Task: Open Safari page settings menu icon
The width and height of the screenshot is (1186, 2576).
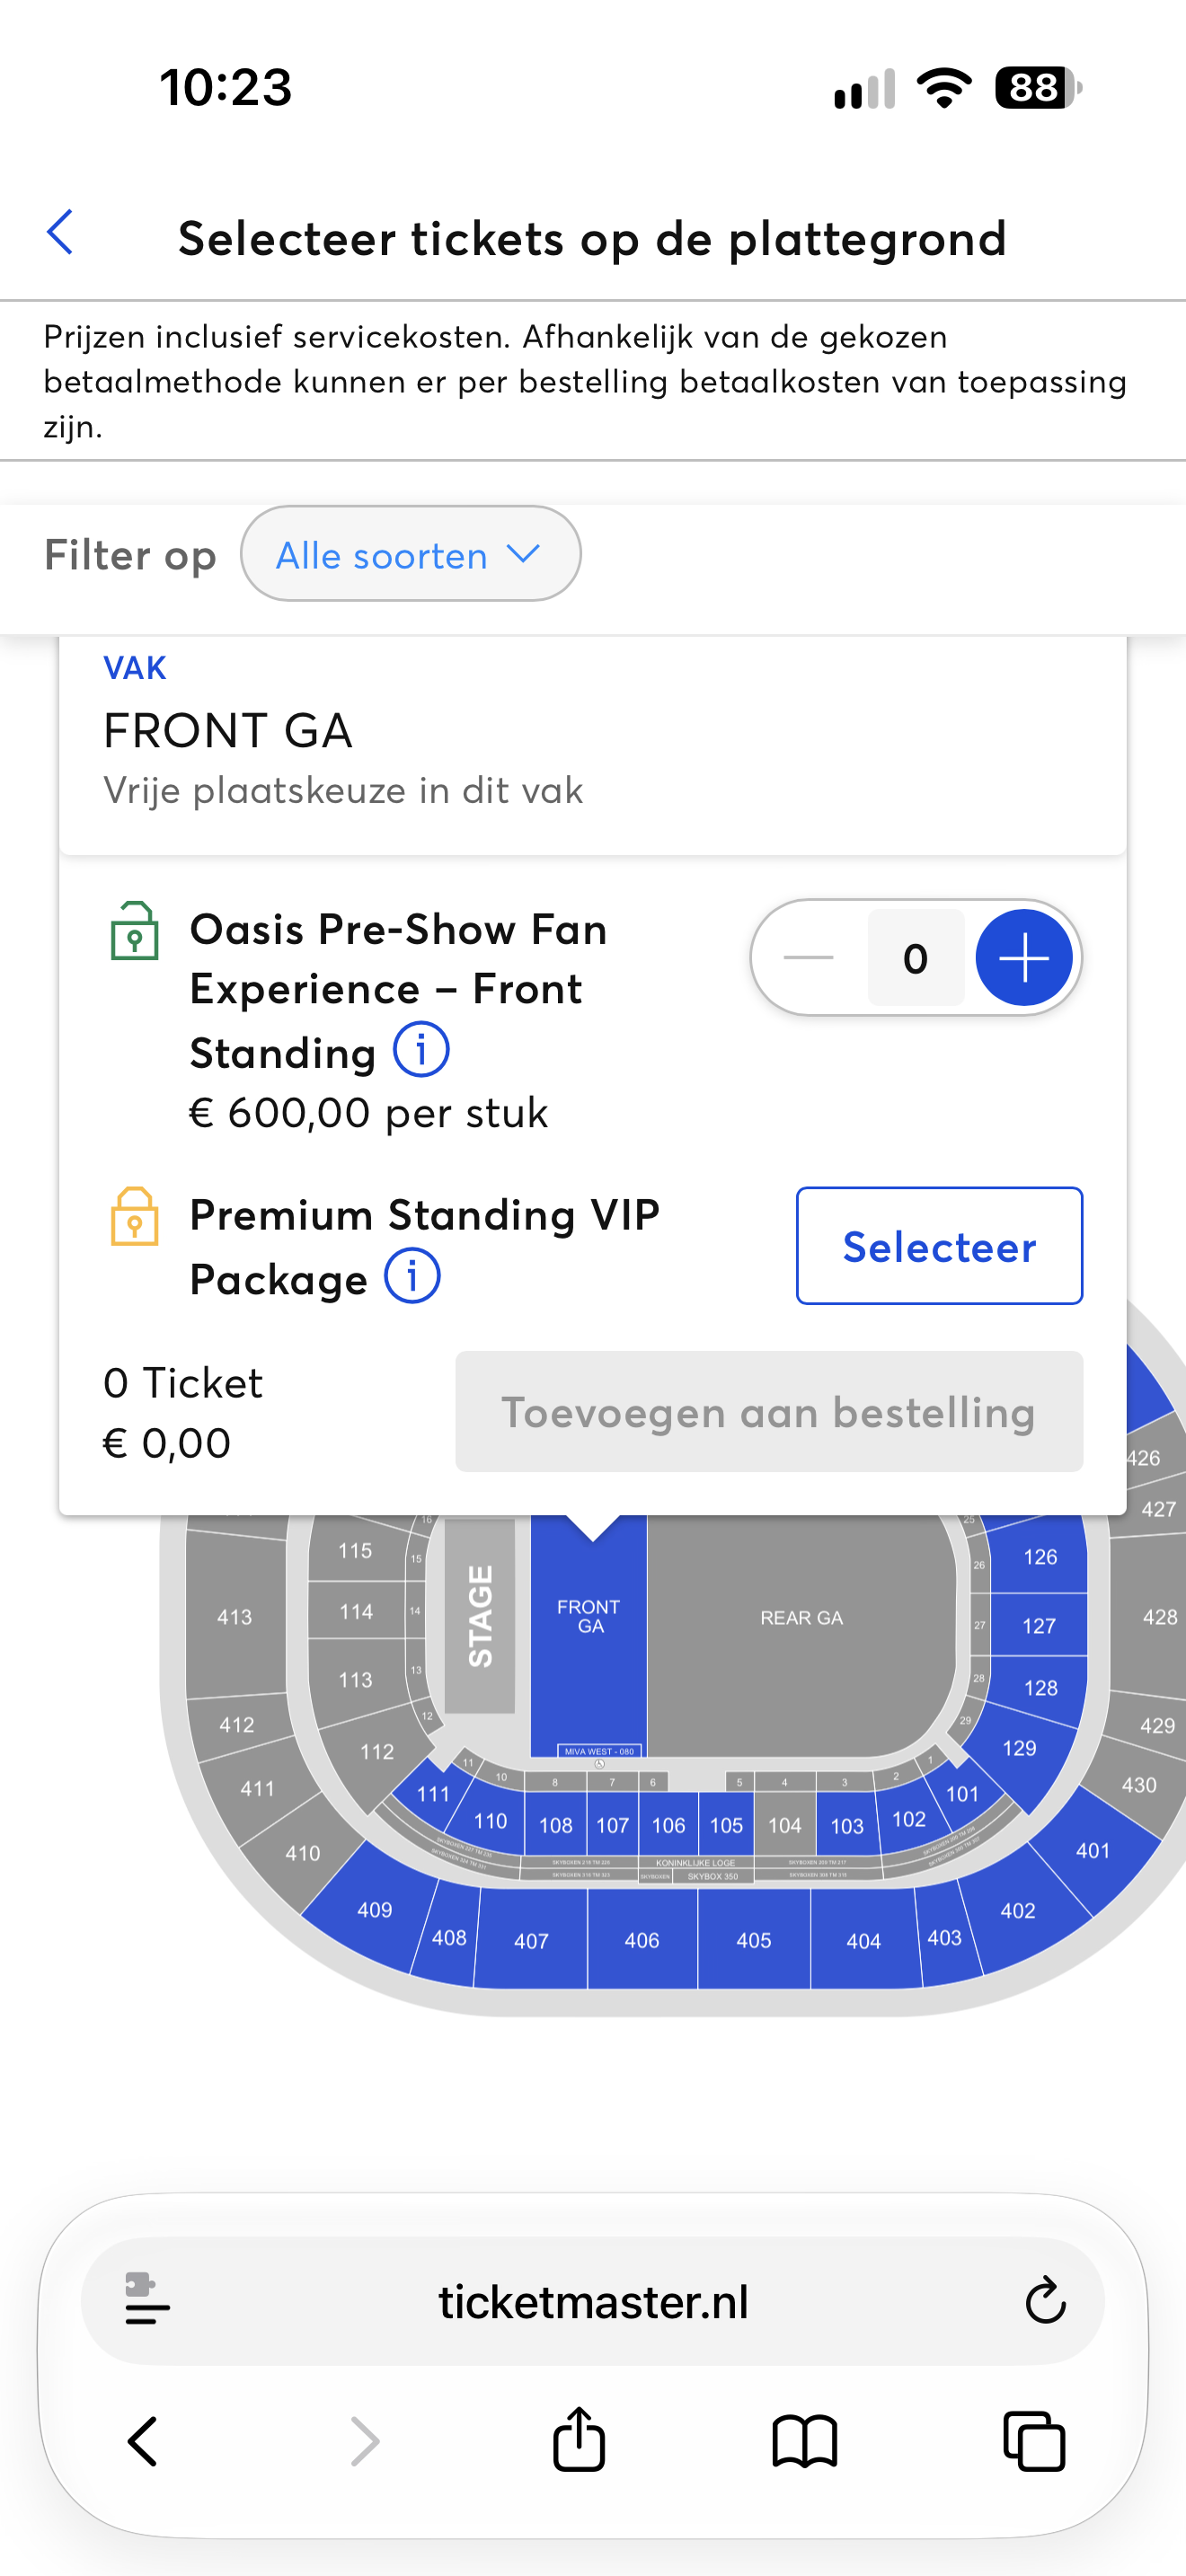Action: coord(147,2299)
